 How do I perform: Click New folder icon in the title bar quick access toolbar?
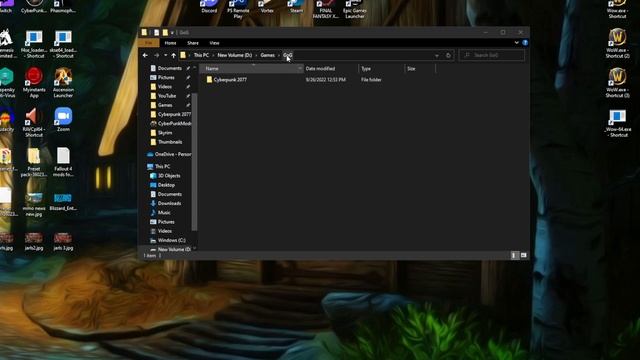165,32
